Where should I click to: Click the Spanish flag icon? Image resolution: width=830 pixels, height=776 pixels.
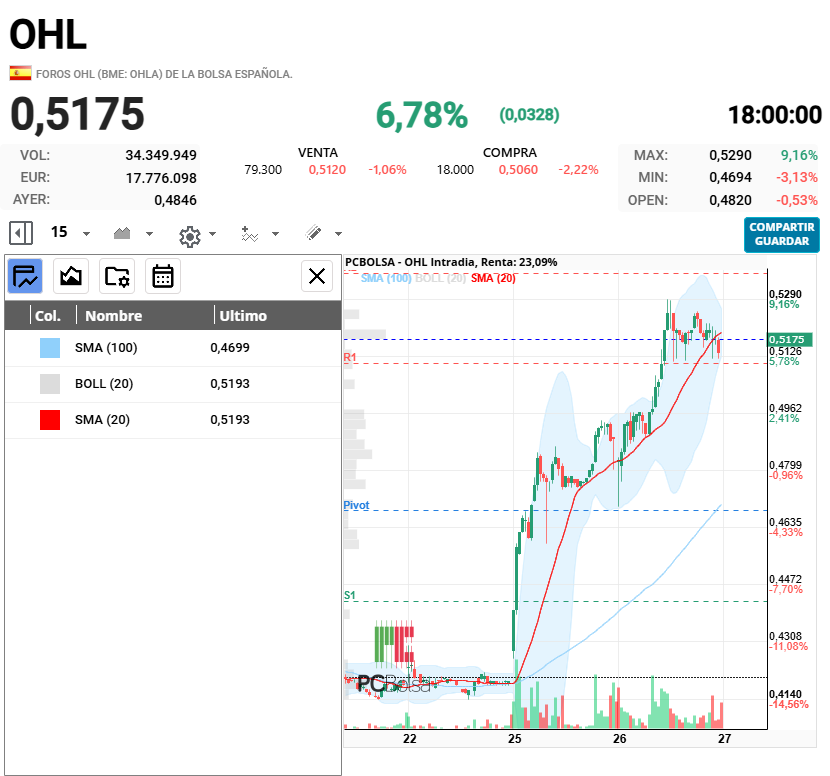pyautogui.click(x=20, y=73)
